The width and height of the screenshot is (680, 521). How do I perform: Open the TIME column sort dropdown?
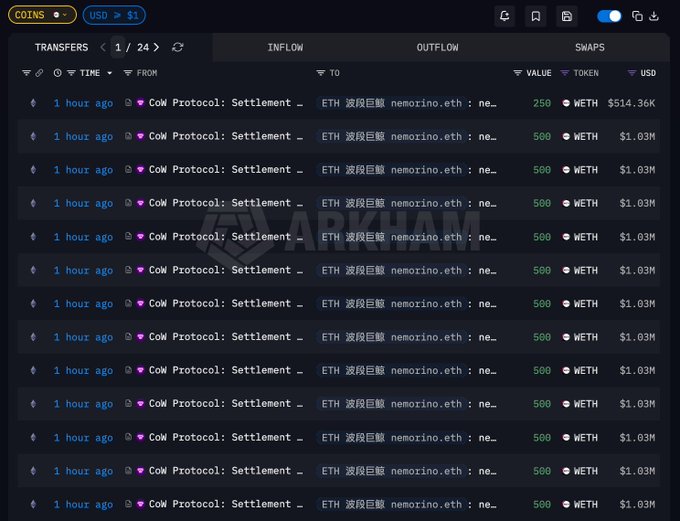pos(109,73)
